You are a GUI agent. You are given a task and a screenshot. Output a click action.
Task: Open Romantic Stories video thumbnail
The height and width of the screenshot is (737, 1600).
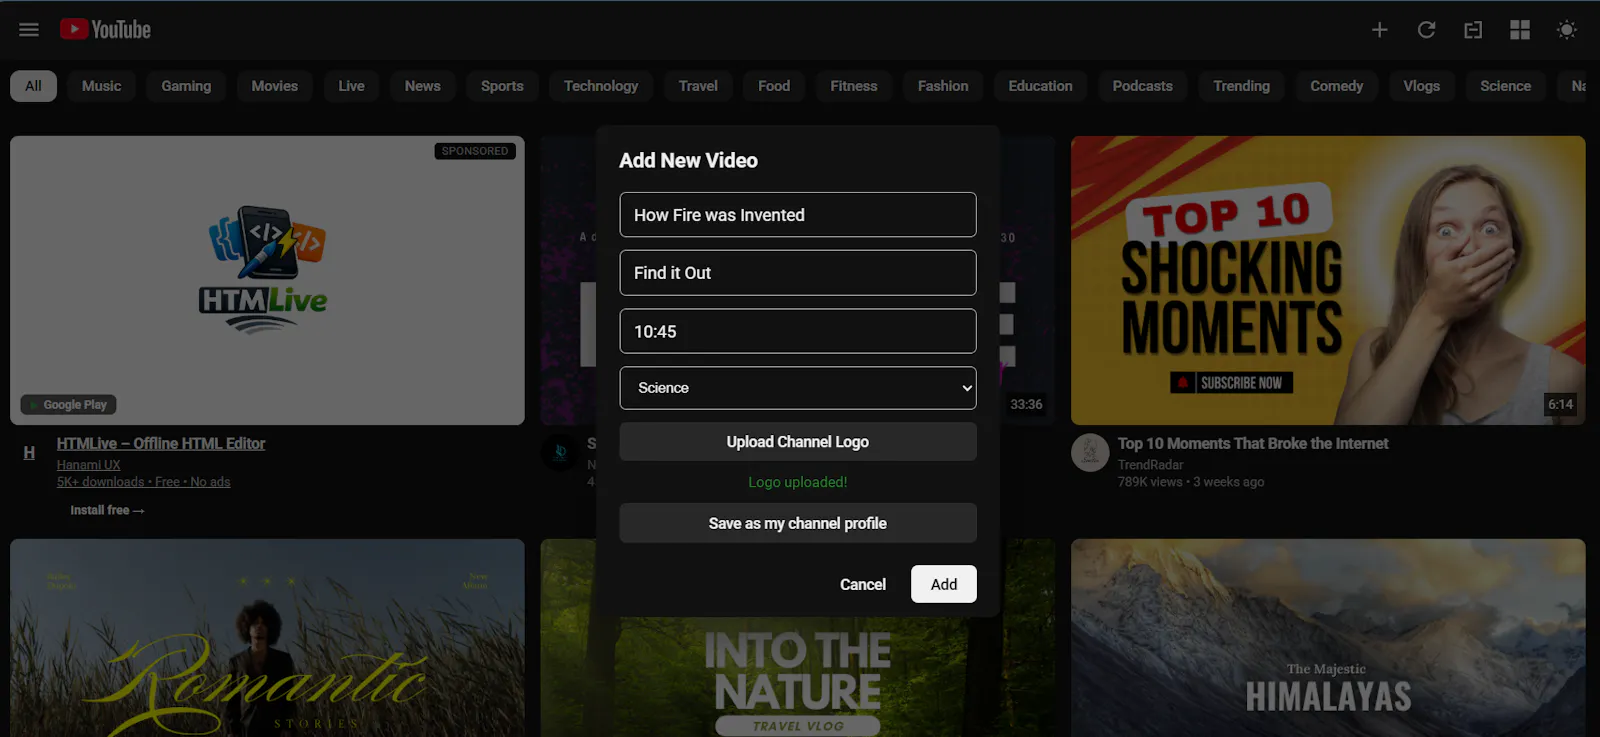[x=267, y=638]
